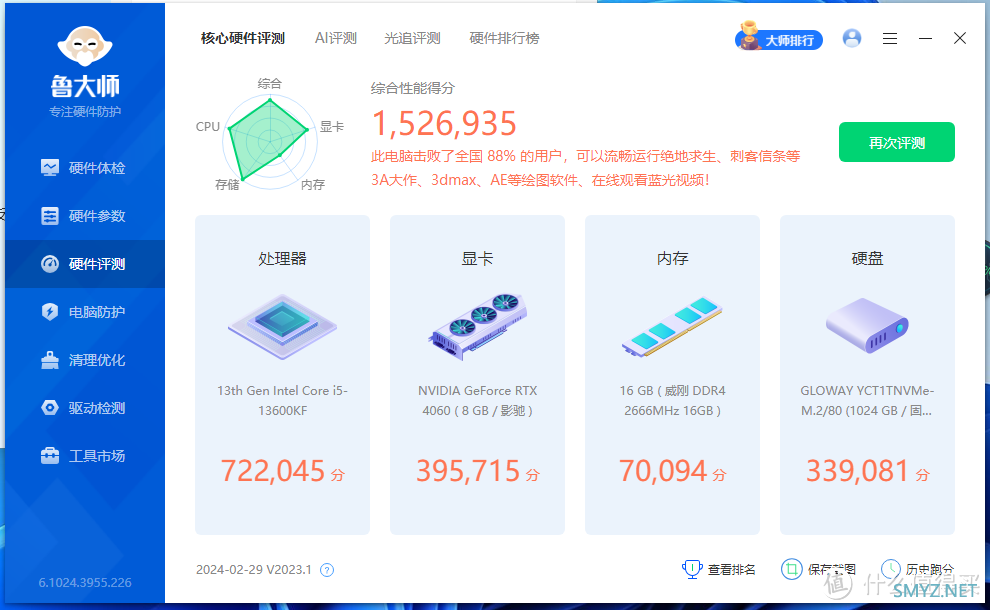Switch to the 光追评测 tab
The width and height of the screenshot is (990, 610).
tap(412, 39)
